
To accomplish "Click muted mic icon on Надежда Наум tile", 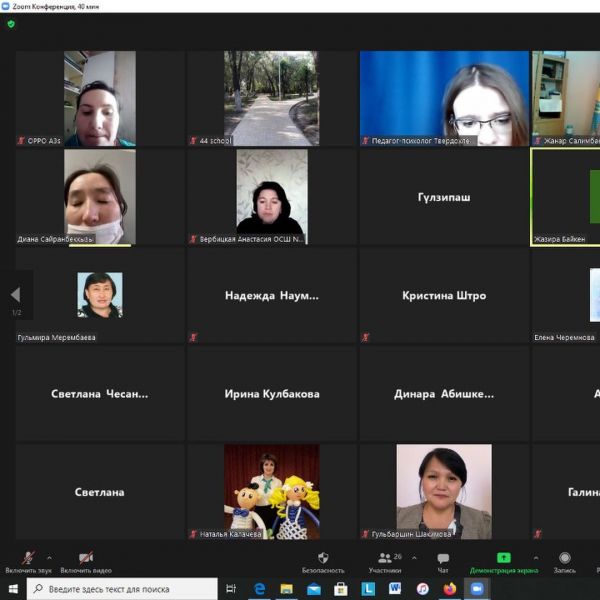I will click(x=193, y=338).
